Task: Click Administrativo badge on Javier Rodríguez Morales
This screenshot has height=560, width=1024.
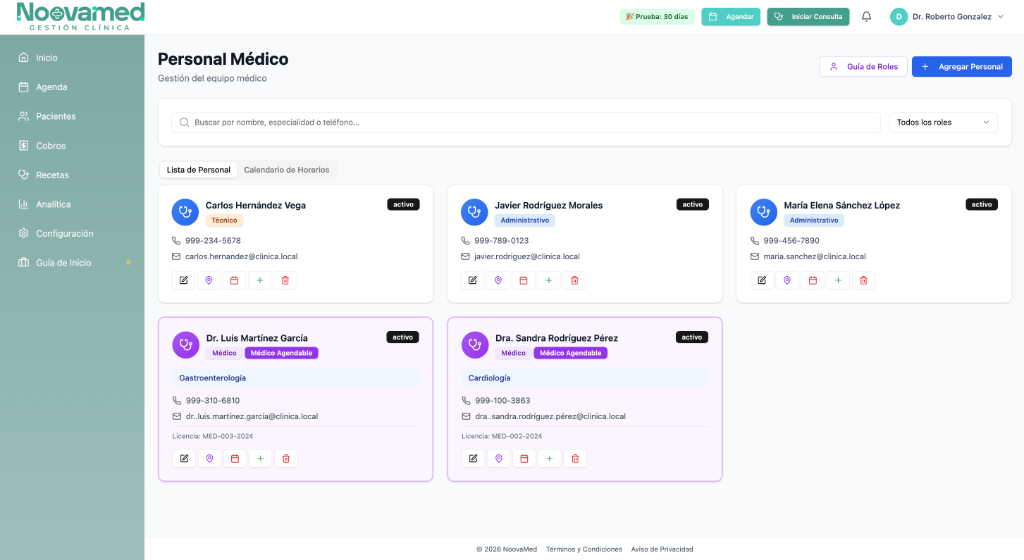Action: [525, 221]
